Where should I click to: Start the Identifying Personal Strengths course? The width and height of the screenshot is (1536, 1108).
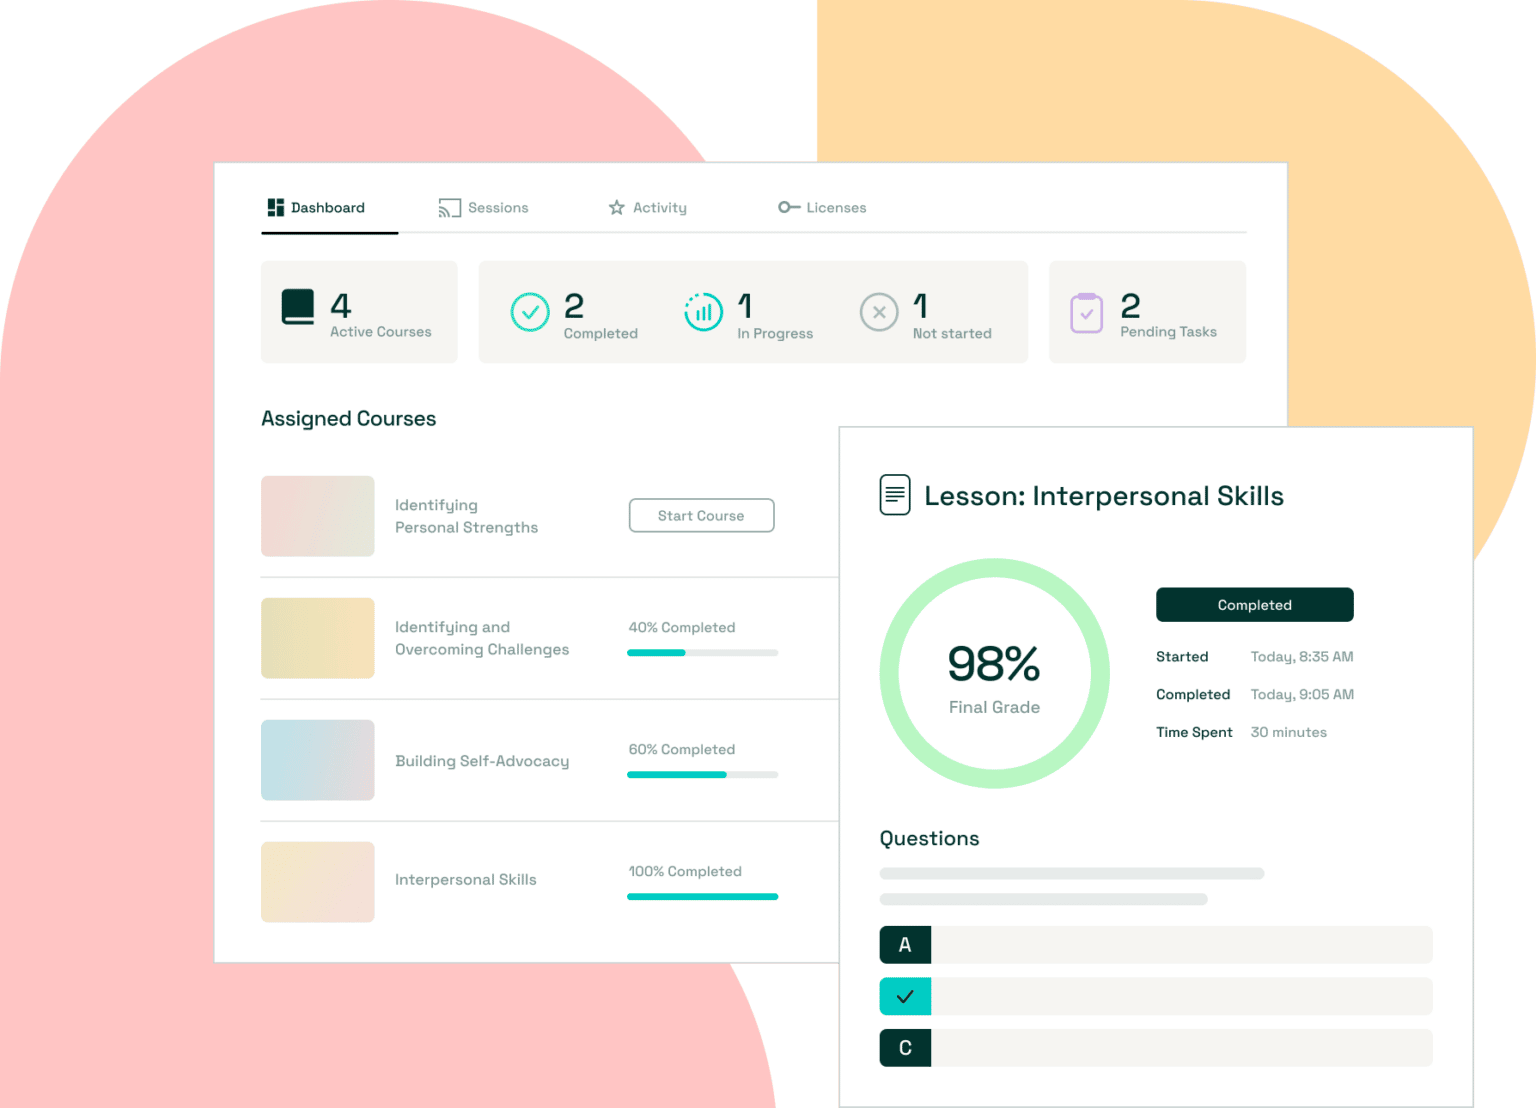pos(701,516)
